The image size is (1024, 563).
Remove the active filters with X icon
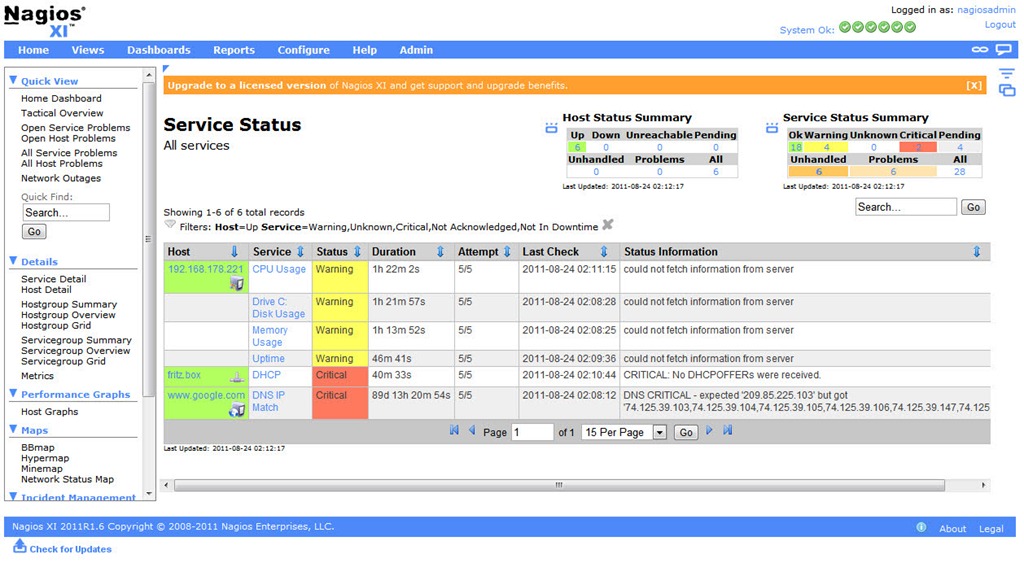[x=607, y=226]
